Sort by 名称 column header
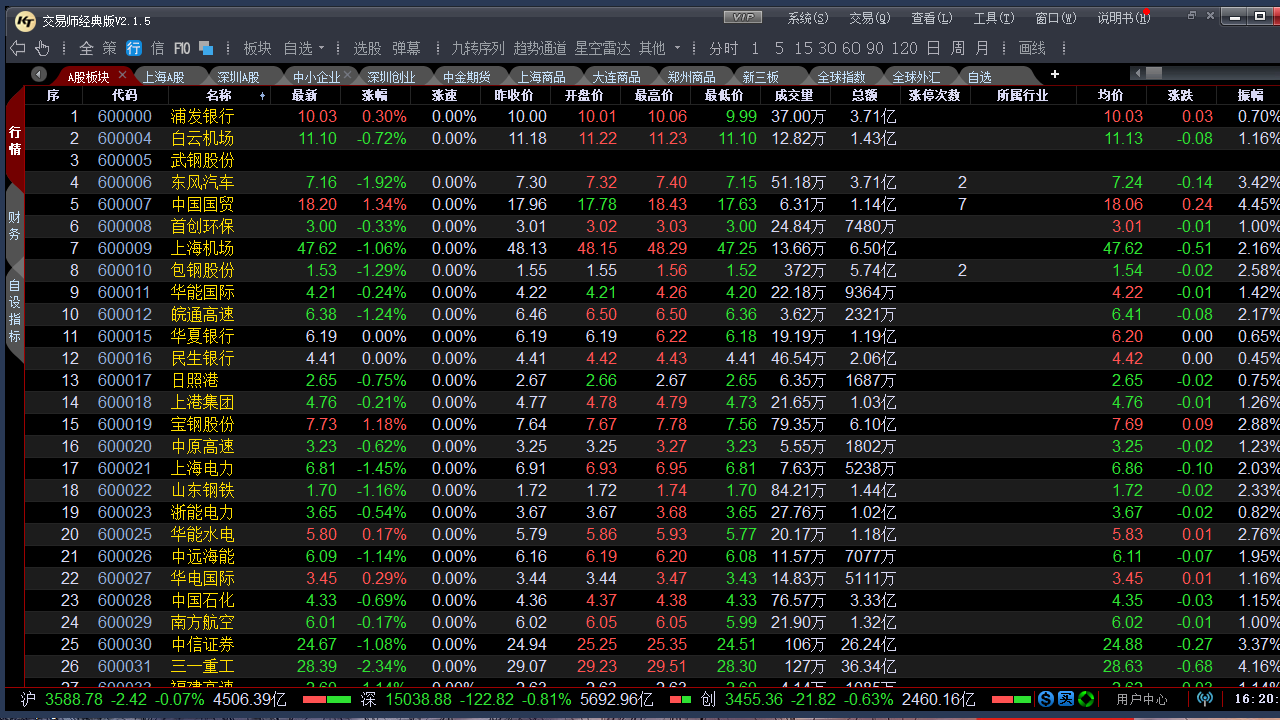The width and height of the screenshot is (1280, 720). coord(219,95)
